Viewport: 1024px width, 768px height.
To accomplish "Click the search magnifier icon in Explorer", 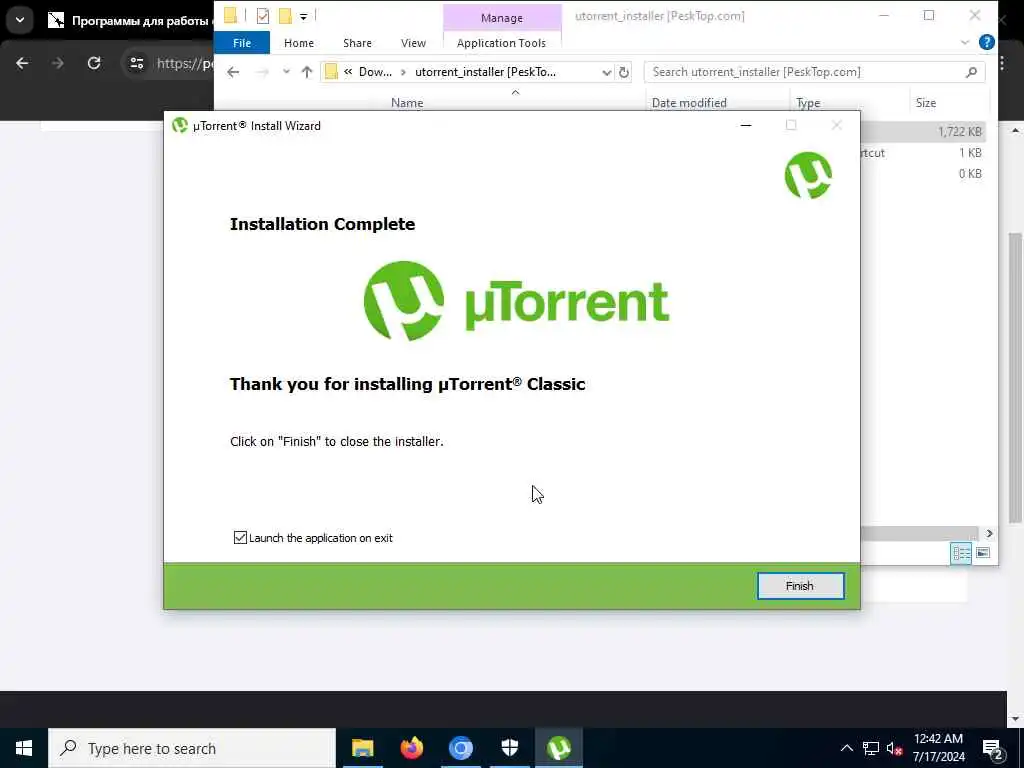I will (971, 72).
